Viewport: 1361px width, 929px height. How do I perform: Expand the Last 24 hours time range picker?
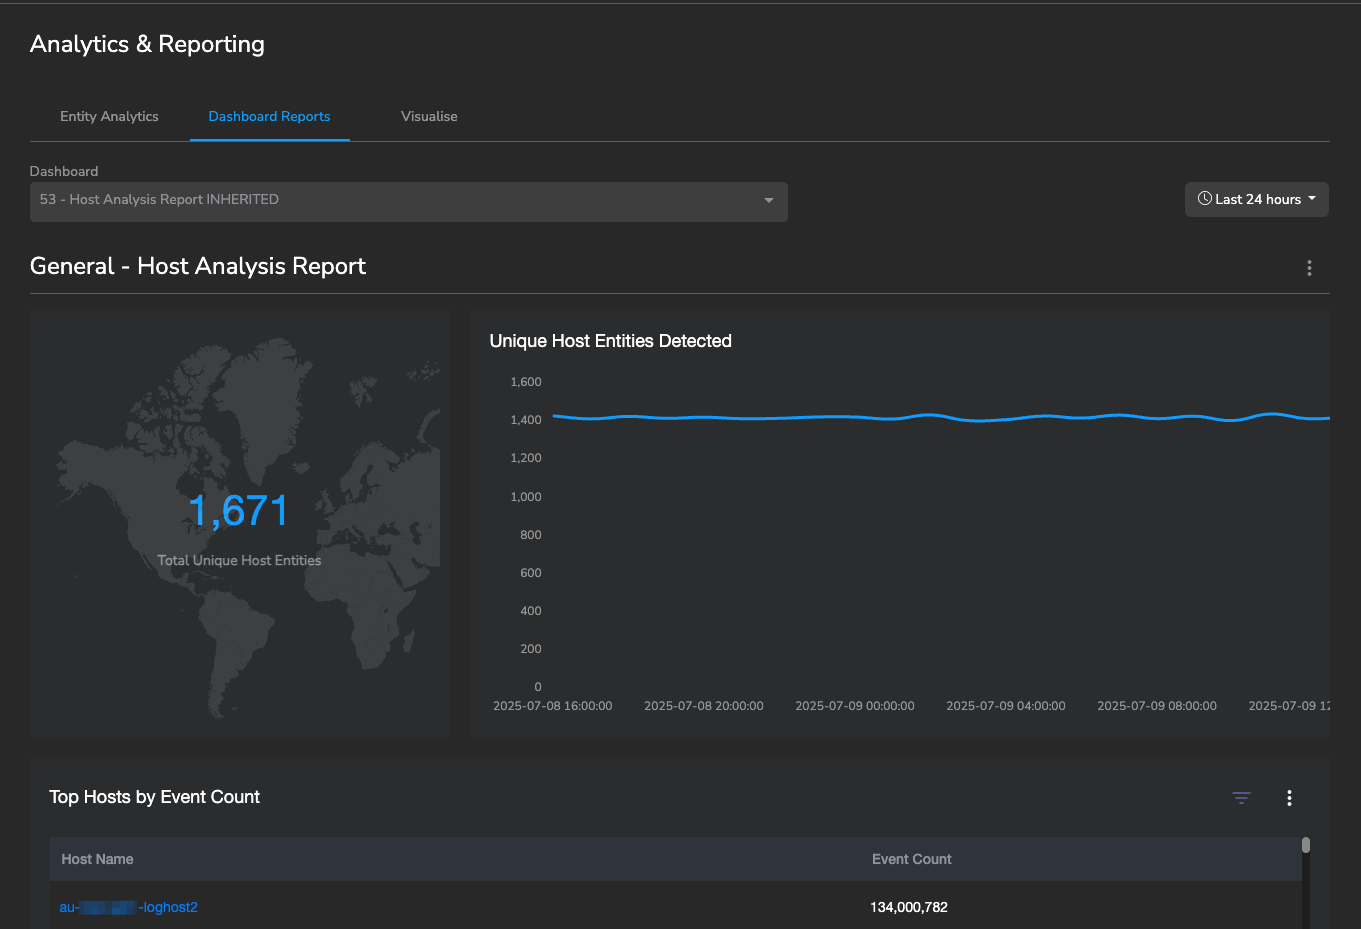point(1256,199)
